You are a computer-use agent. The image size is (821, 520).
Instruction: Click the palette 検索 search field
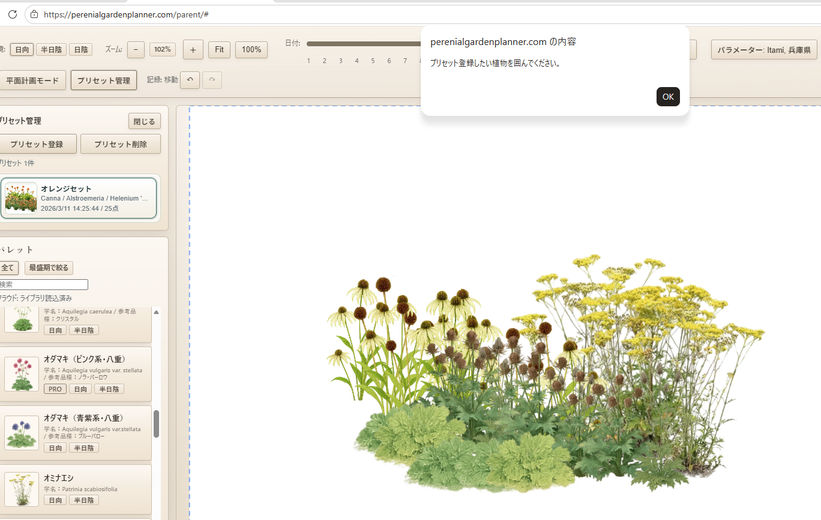44,284
